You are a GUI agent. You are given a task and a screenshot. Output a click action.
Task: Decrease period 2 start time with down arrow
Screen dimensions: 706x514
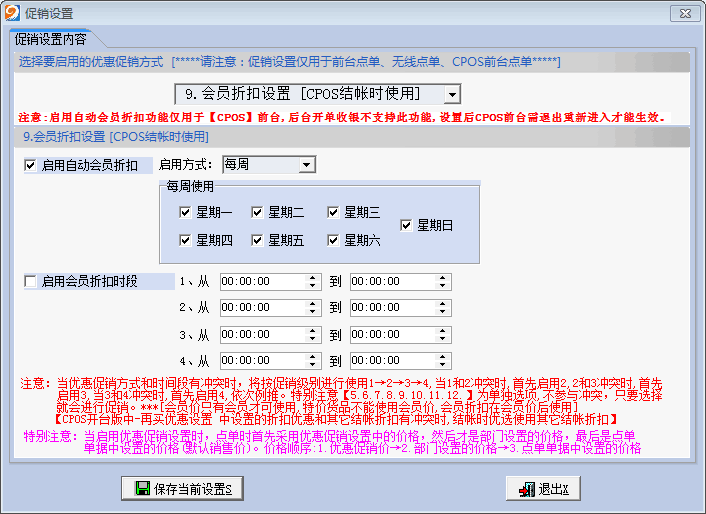click(314, 312)
